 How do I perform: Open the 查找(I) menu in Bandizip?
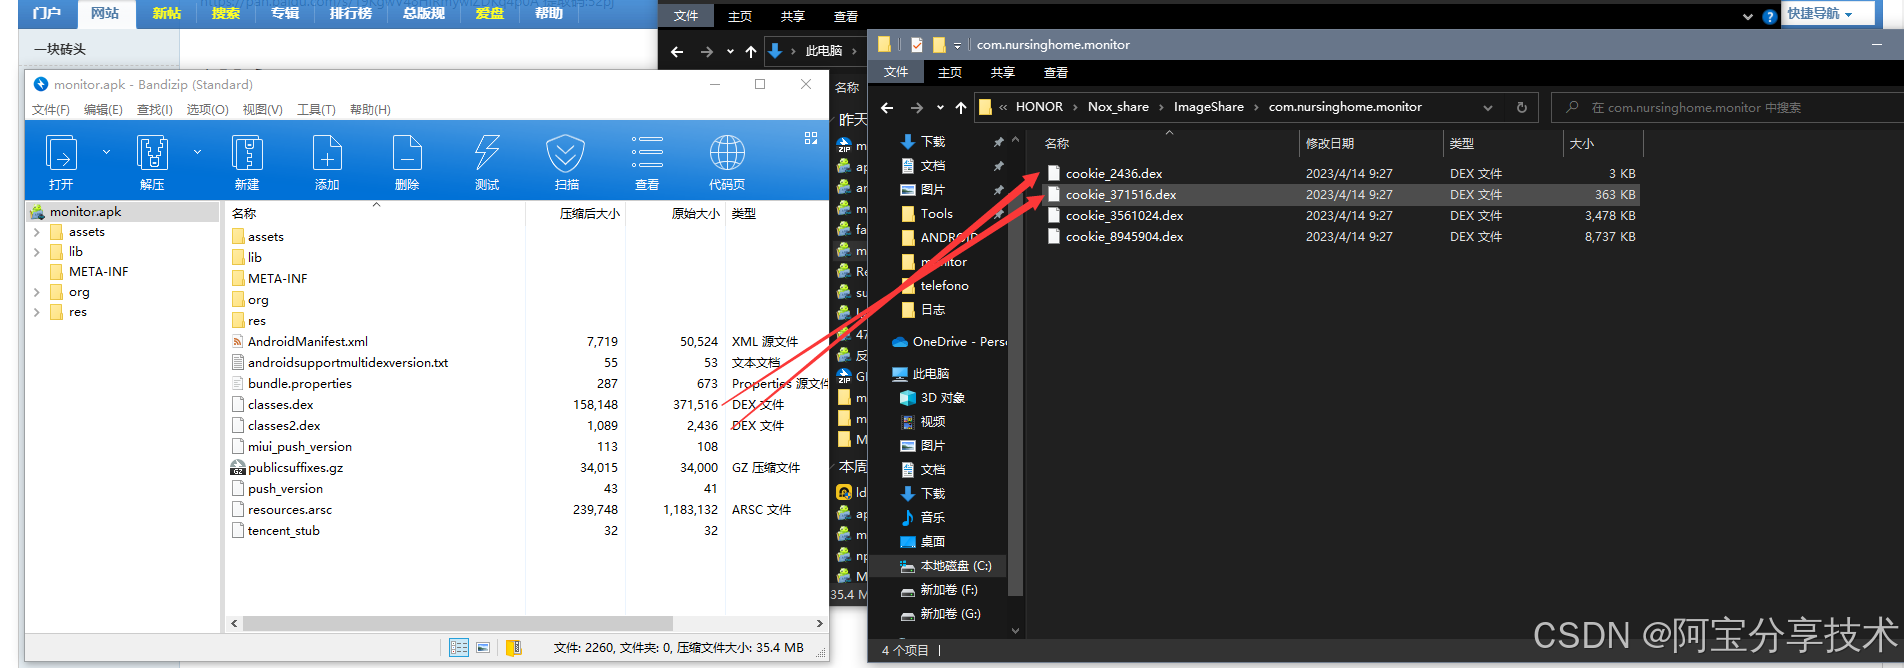tap(155, 109)
